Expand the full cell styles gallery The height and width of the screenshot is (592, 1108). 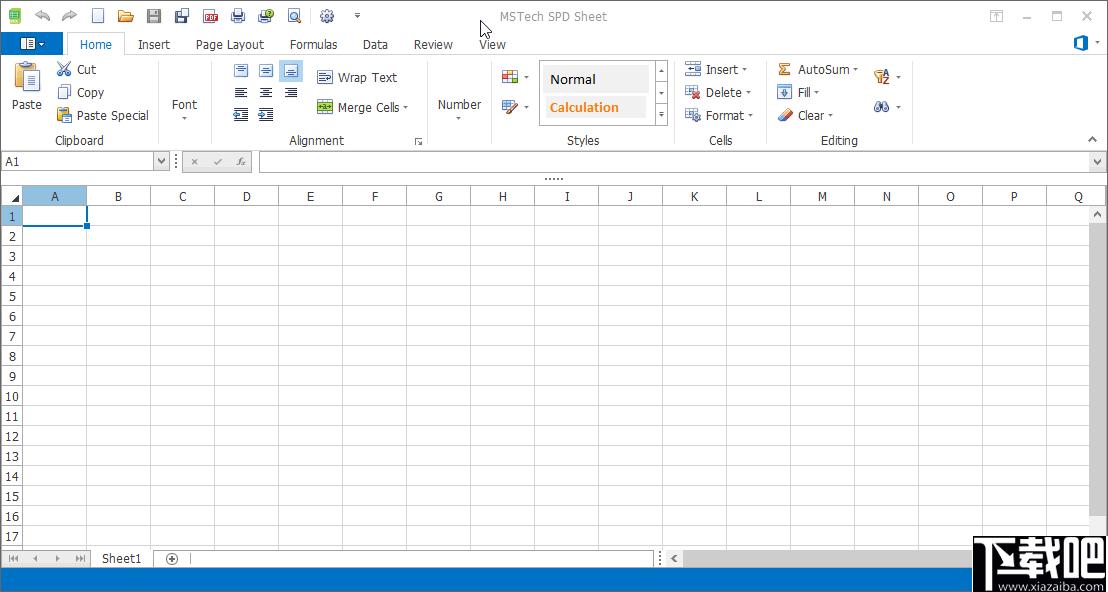coord(661,114)
